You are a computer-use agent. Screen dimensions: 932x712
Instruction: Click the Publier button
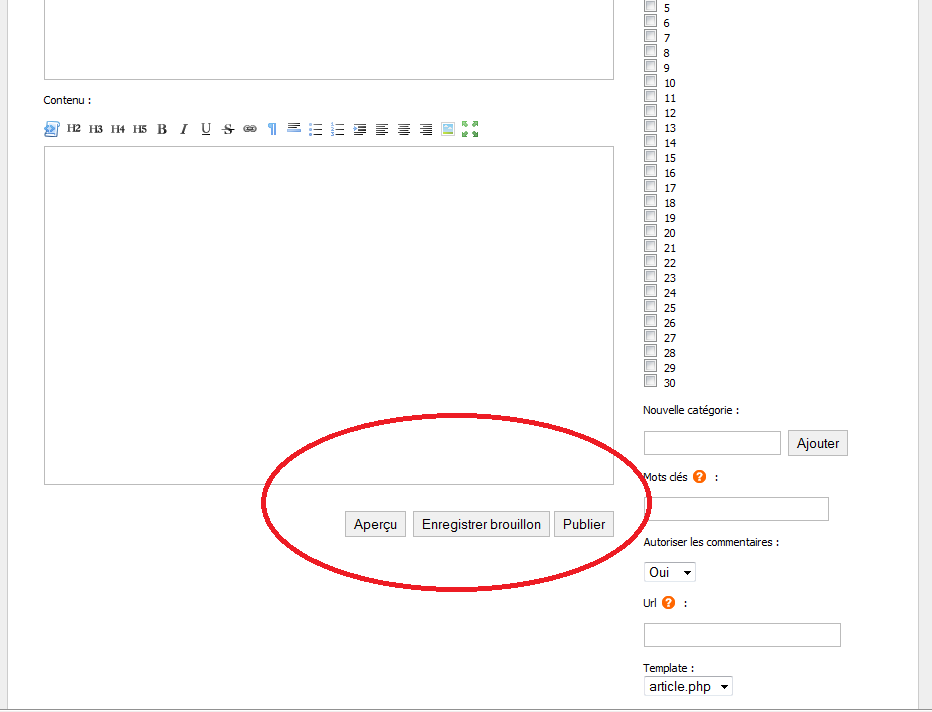[584, 524]
